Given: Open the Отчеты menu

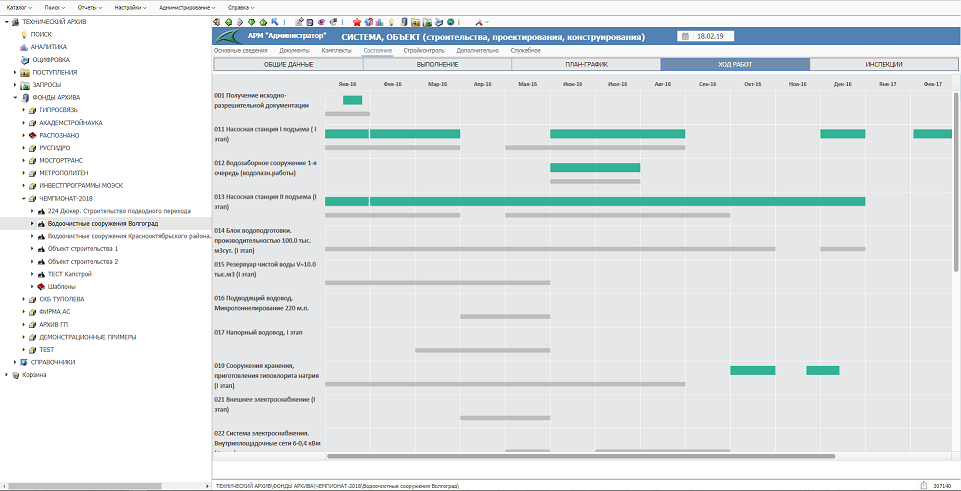Looking at the screenshot, I should (88, 7).
